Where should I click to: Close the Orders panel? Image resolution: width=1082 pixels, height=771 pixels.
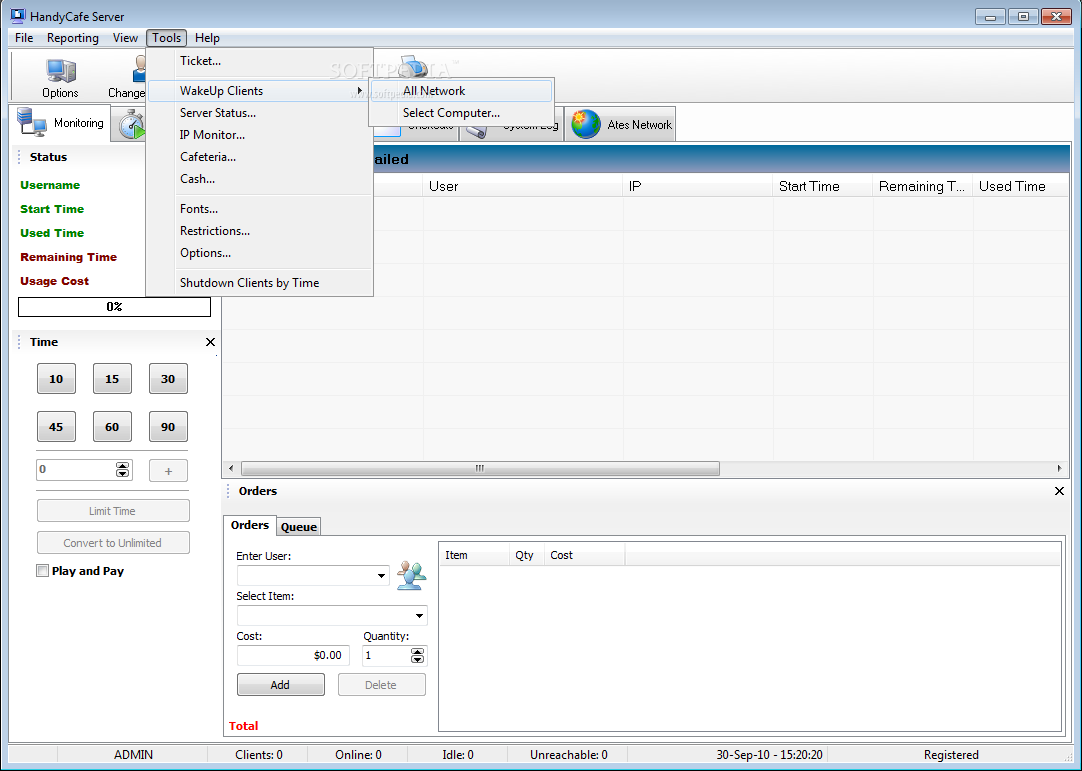coord(1059,491)
